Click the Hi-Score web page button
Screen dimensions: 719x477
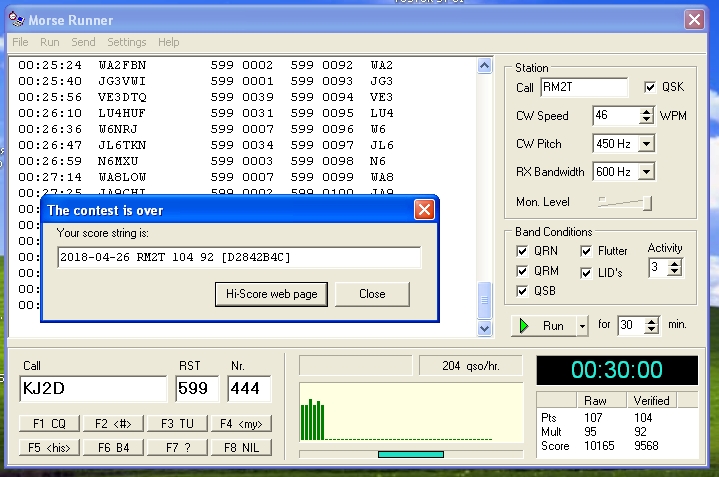pyautogui.click(x=271, y=294)
